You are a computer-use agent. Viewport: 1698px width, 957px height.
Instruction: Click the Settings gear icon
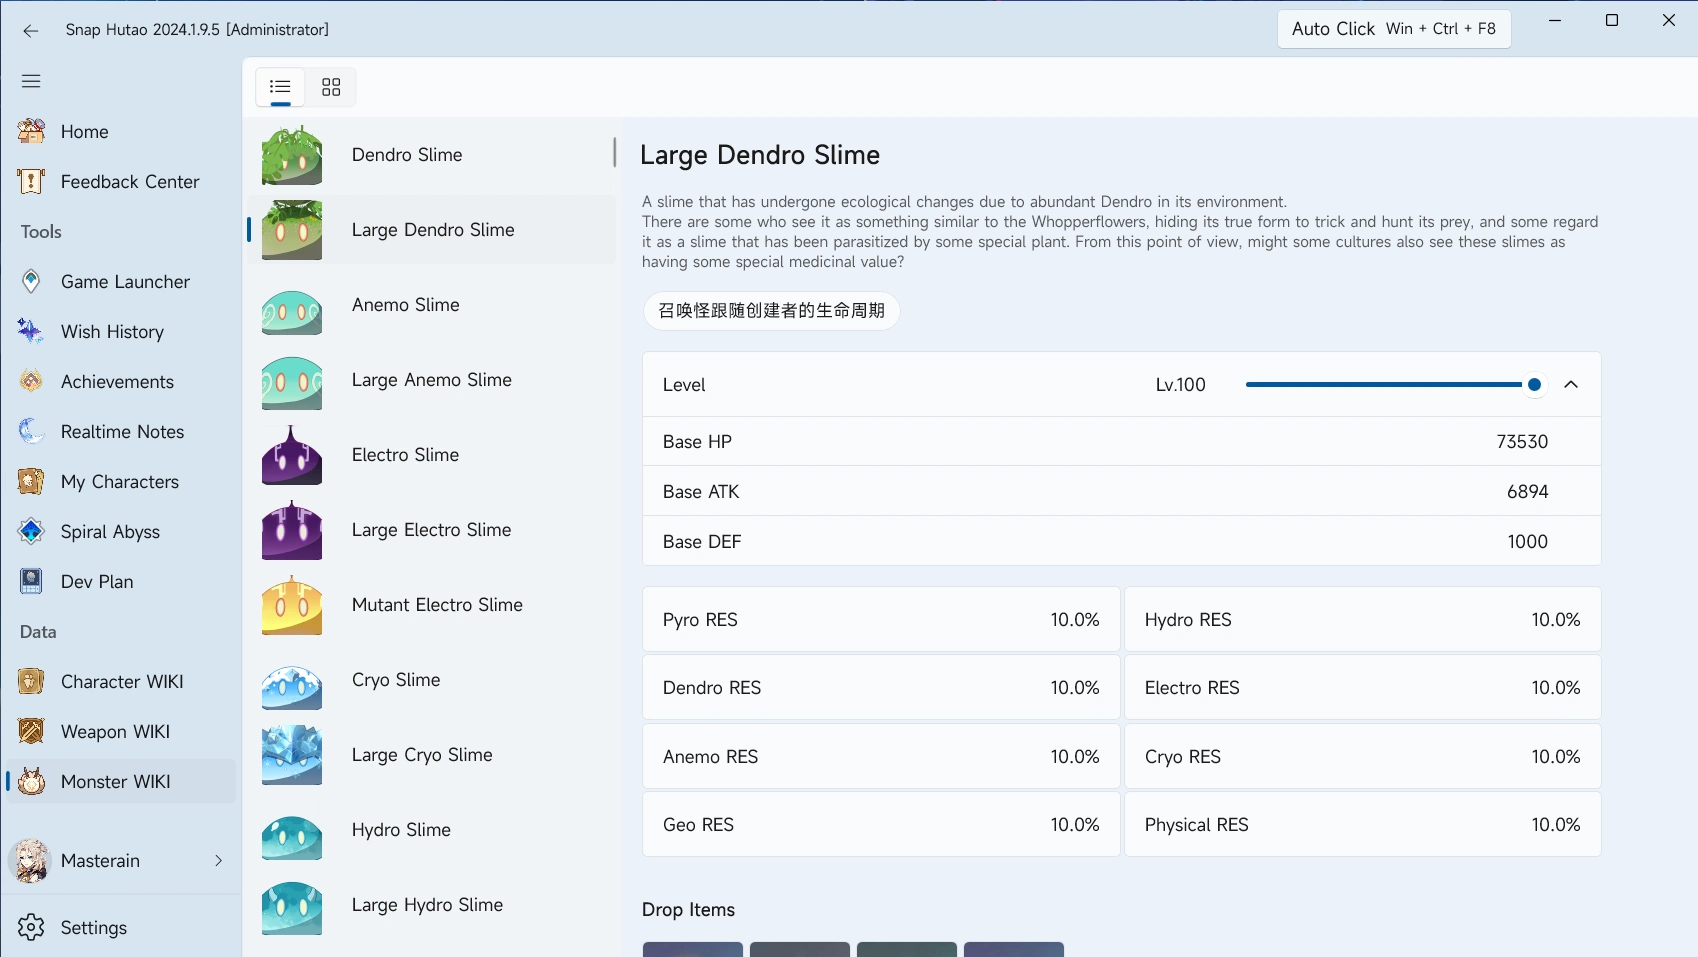[31, 927]
